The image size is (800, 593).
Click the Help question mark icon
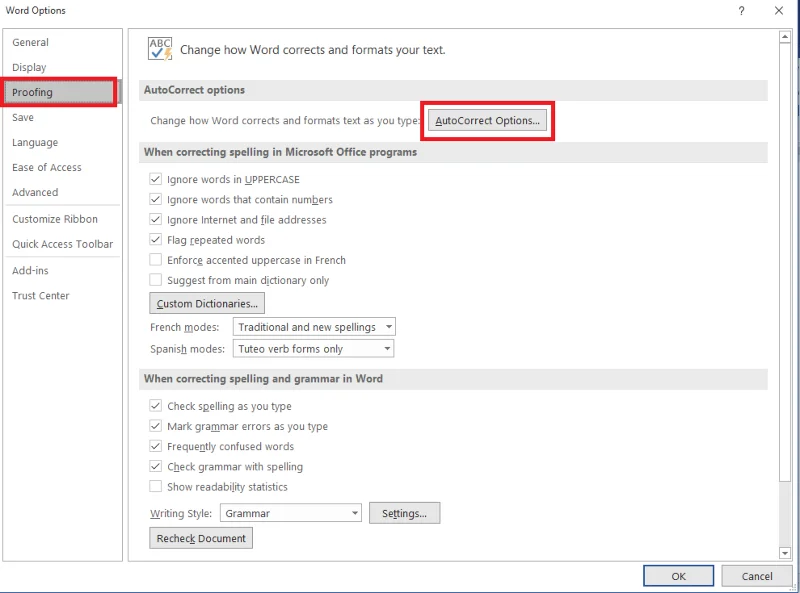(x=741, y=11)
